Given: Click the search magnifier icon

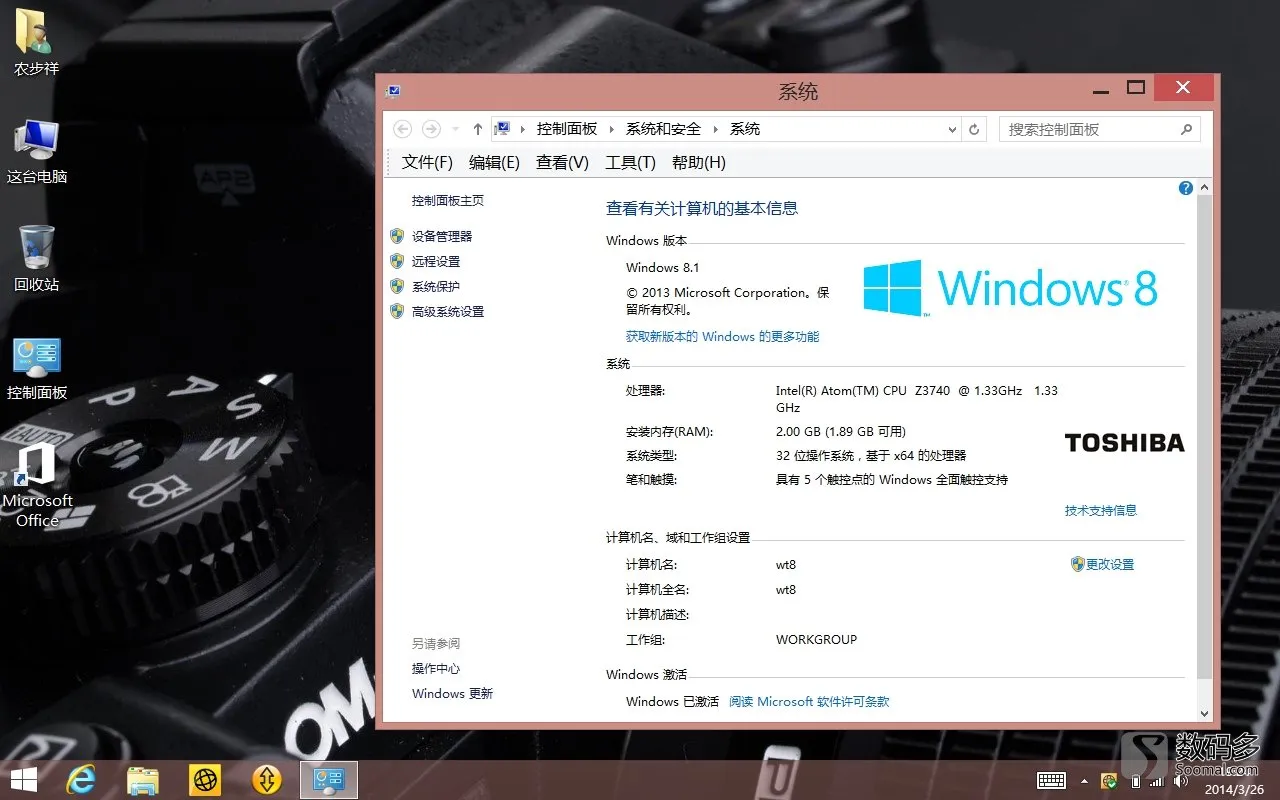Looking at the screenshot, I should [1187, 129].
